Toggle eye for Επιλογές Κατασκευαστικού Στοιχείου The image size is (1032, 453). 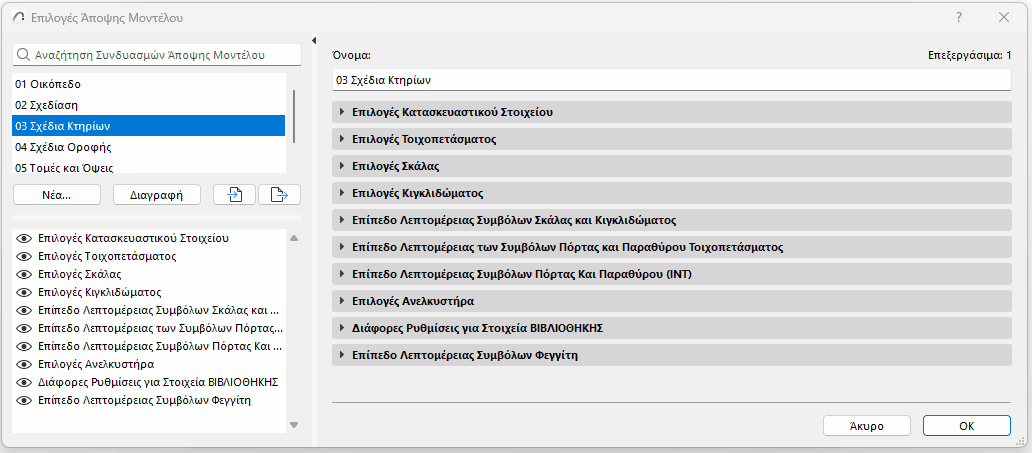25,239
